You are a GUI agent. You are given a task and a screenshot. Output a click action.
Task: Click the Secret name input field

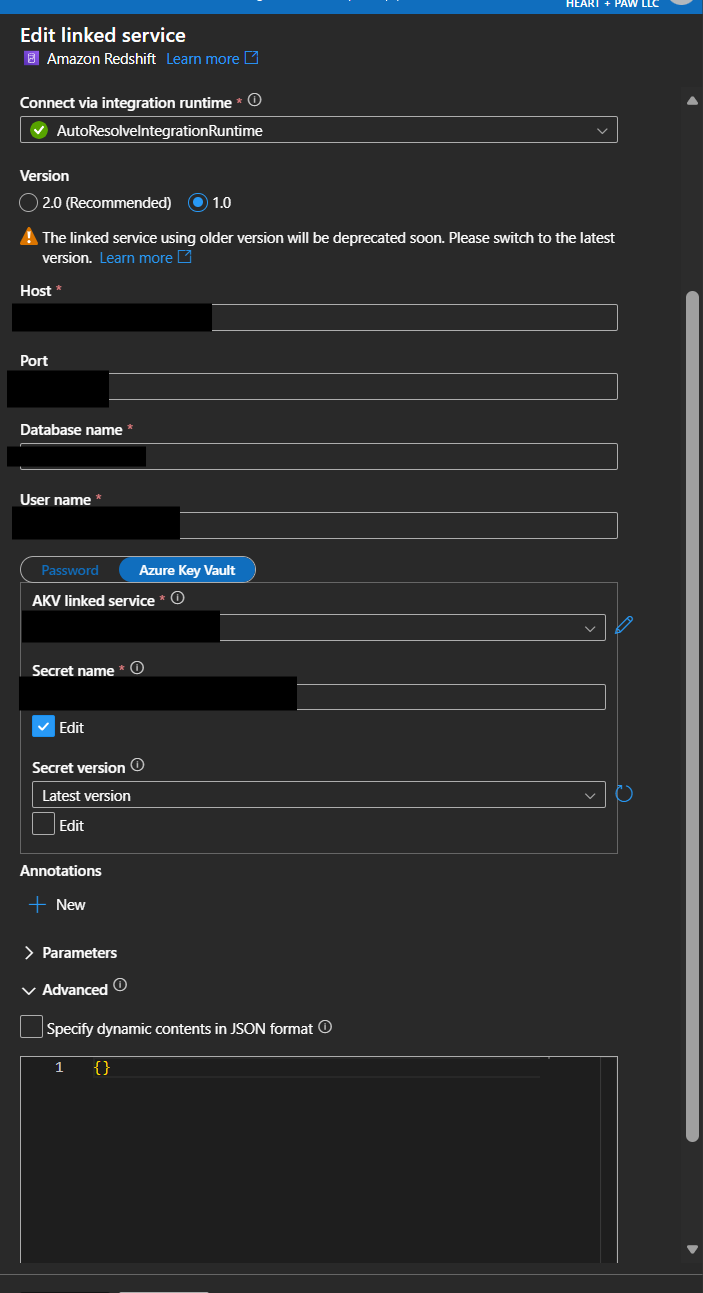319,697
